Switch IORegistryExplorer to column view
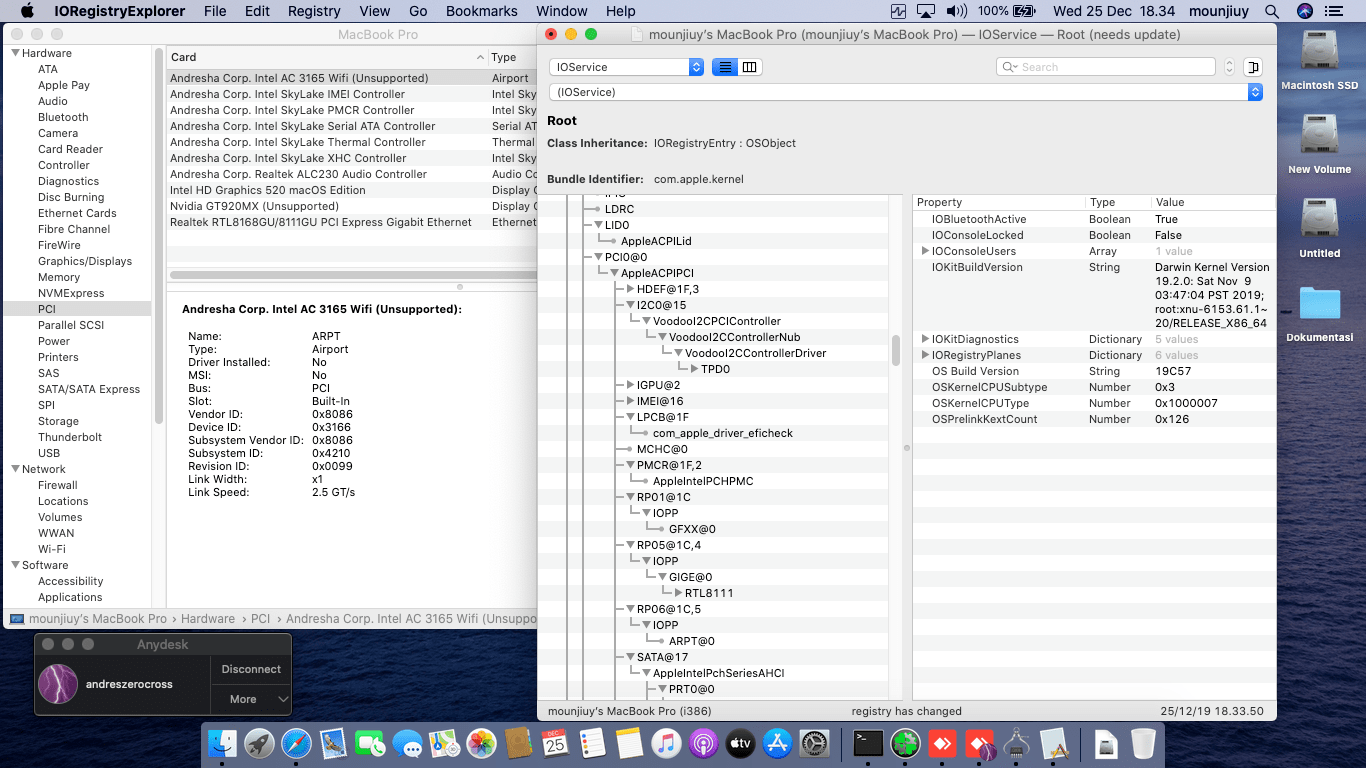This screenshot has height=768, width=1366. click(750, 67)
